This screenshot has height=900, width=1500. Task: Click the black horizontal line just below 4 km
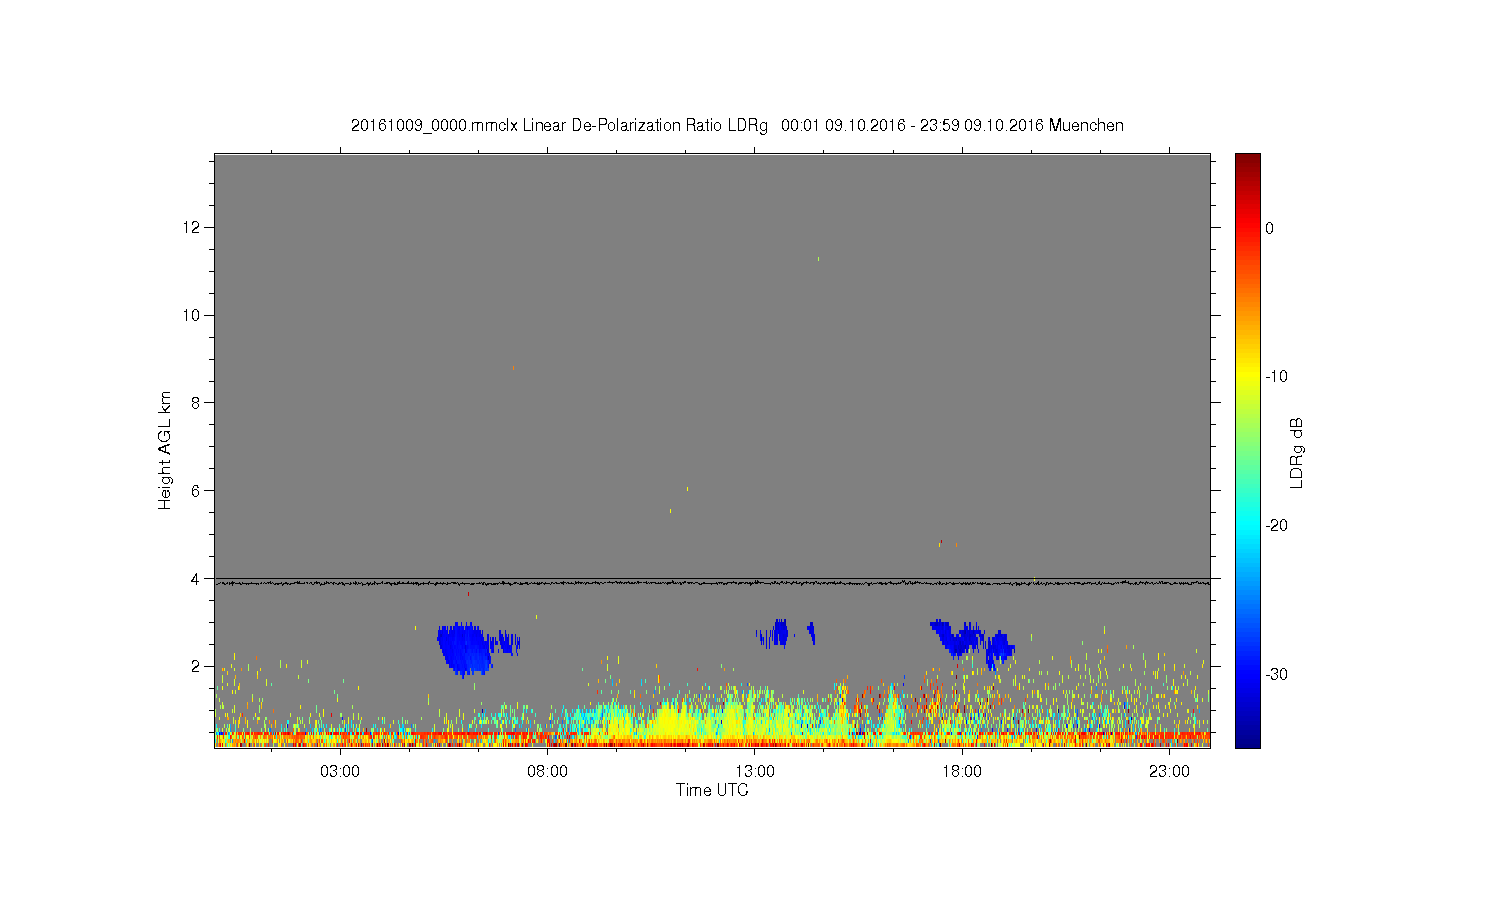(712, 582)
